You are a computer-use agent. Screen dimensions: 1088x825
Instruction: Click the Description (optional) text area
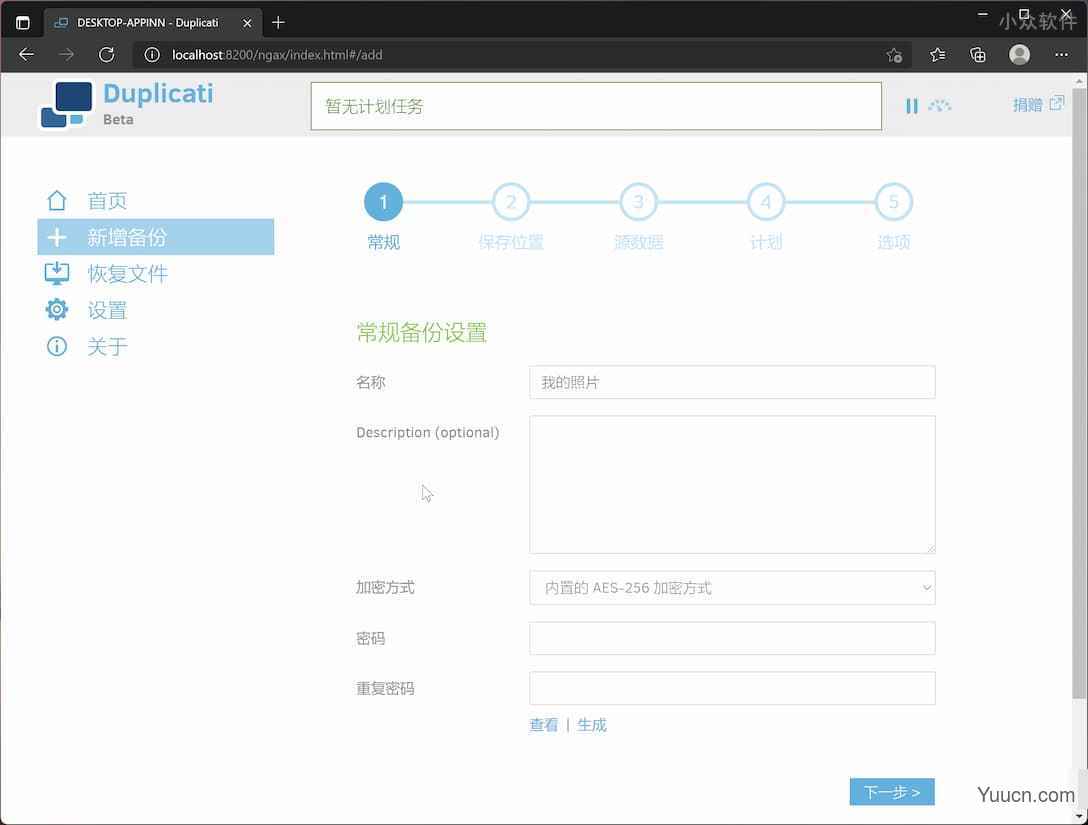coord(732,484)
